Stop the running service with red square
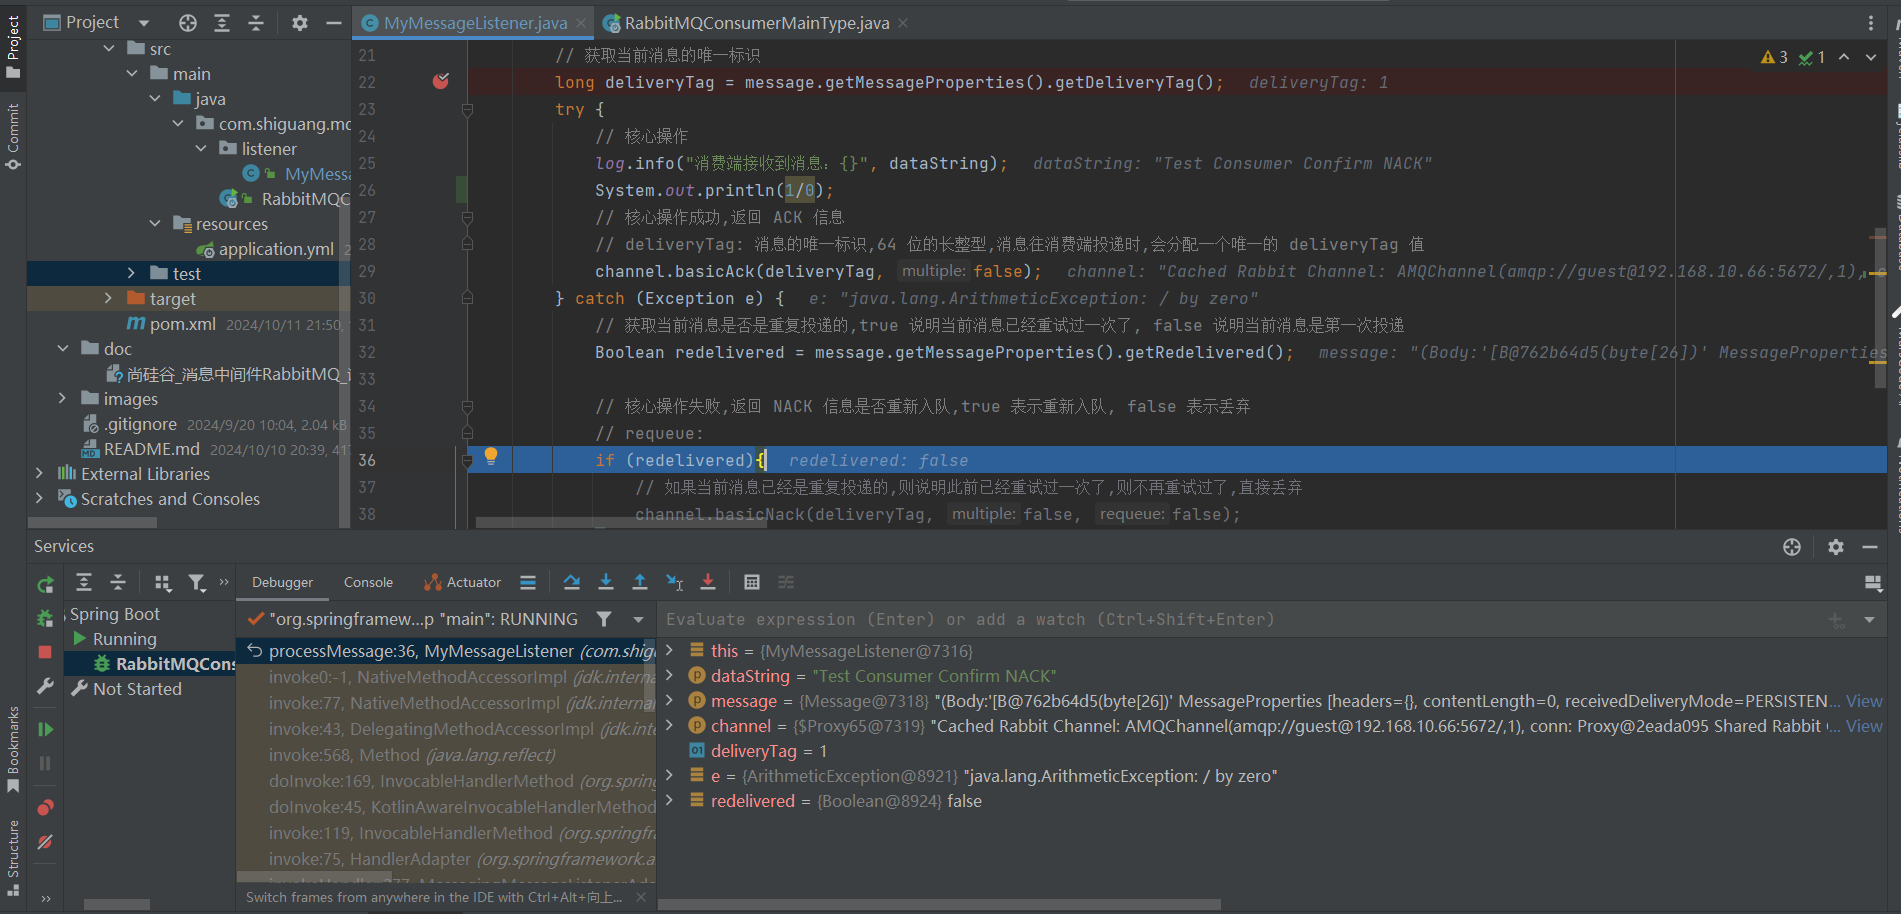The width and height of the screenshot is (1901, 914). coord(45,652)
